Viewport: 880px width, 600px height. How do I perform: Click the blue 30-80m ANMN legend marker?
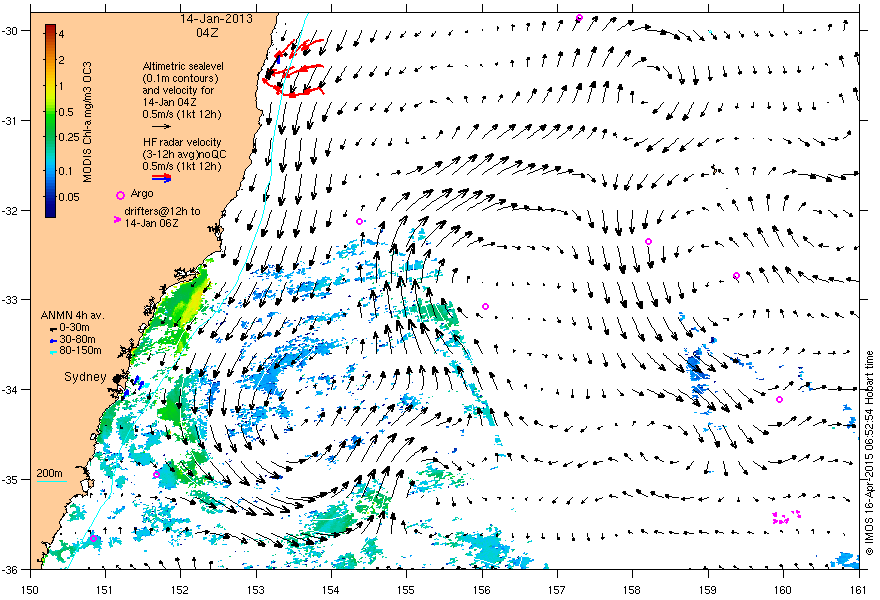(53, 341)
